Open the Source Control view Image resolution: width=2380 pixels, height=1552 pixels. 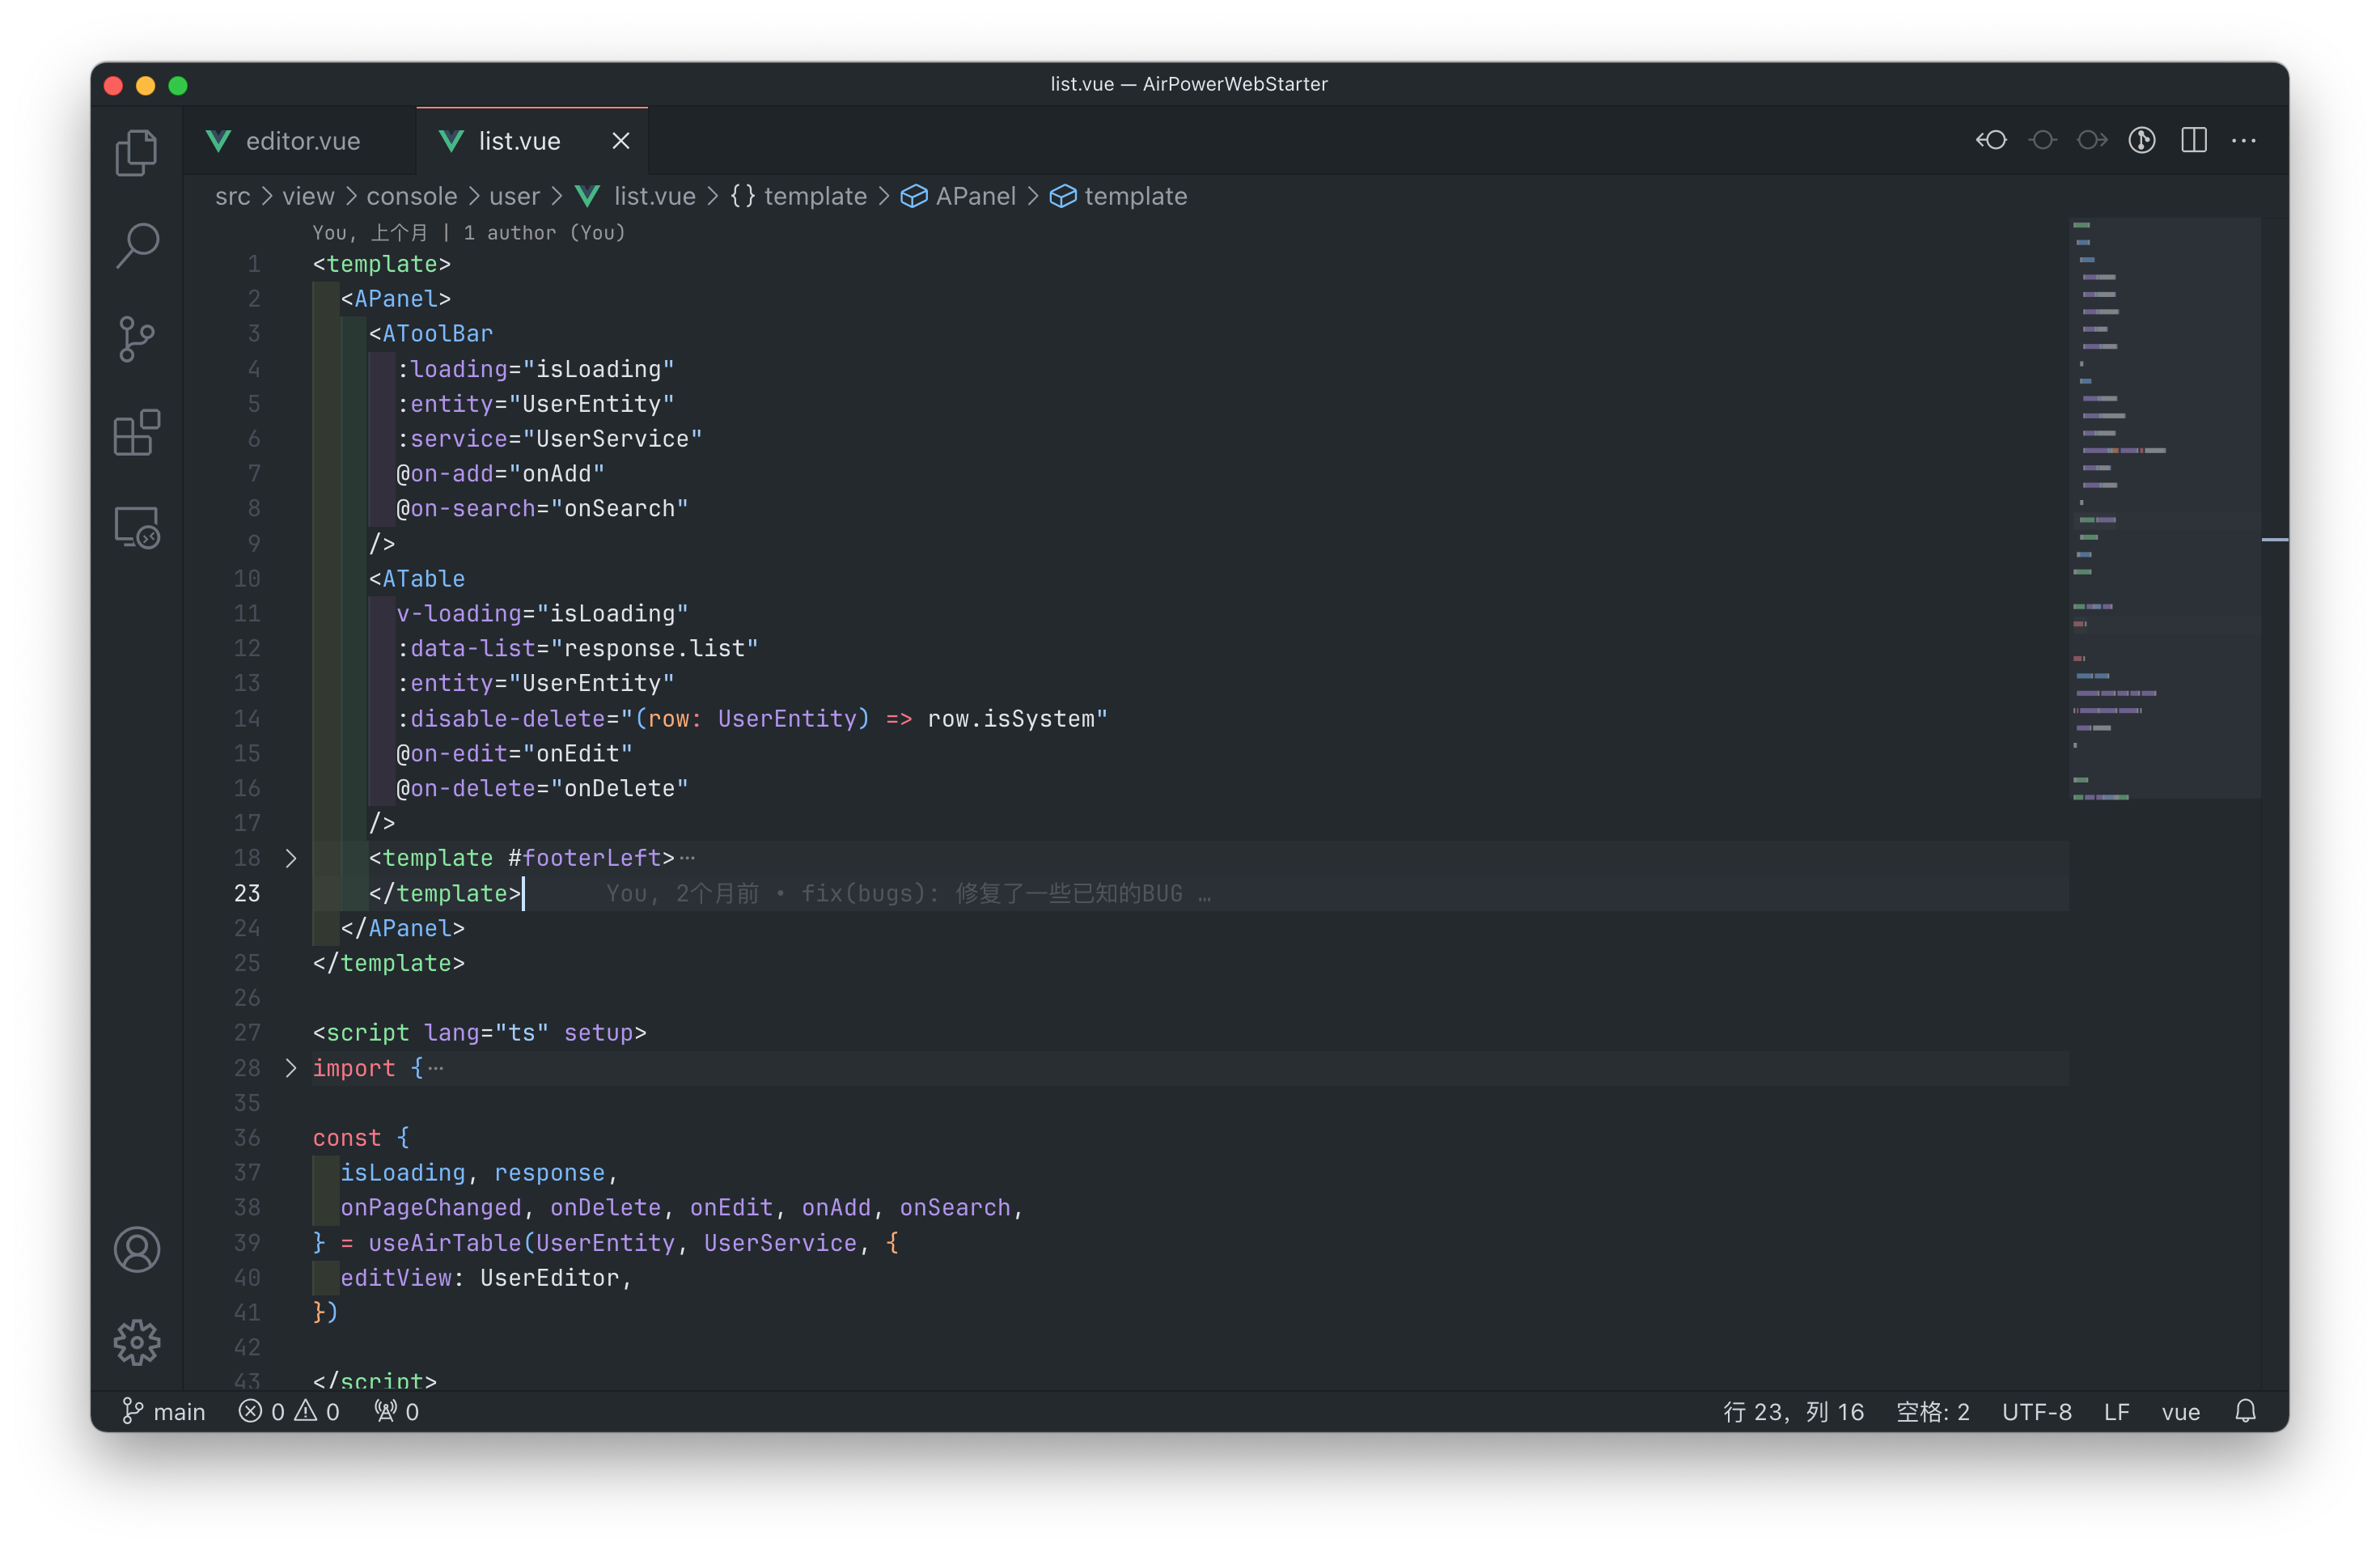[137, 339]
